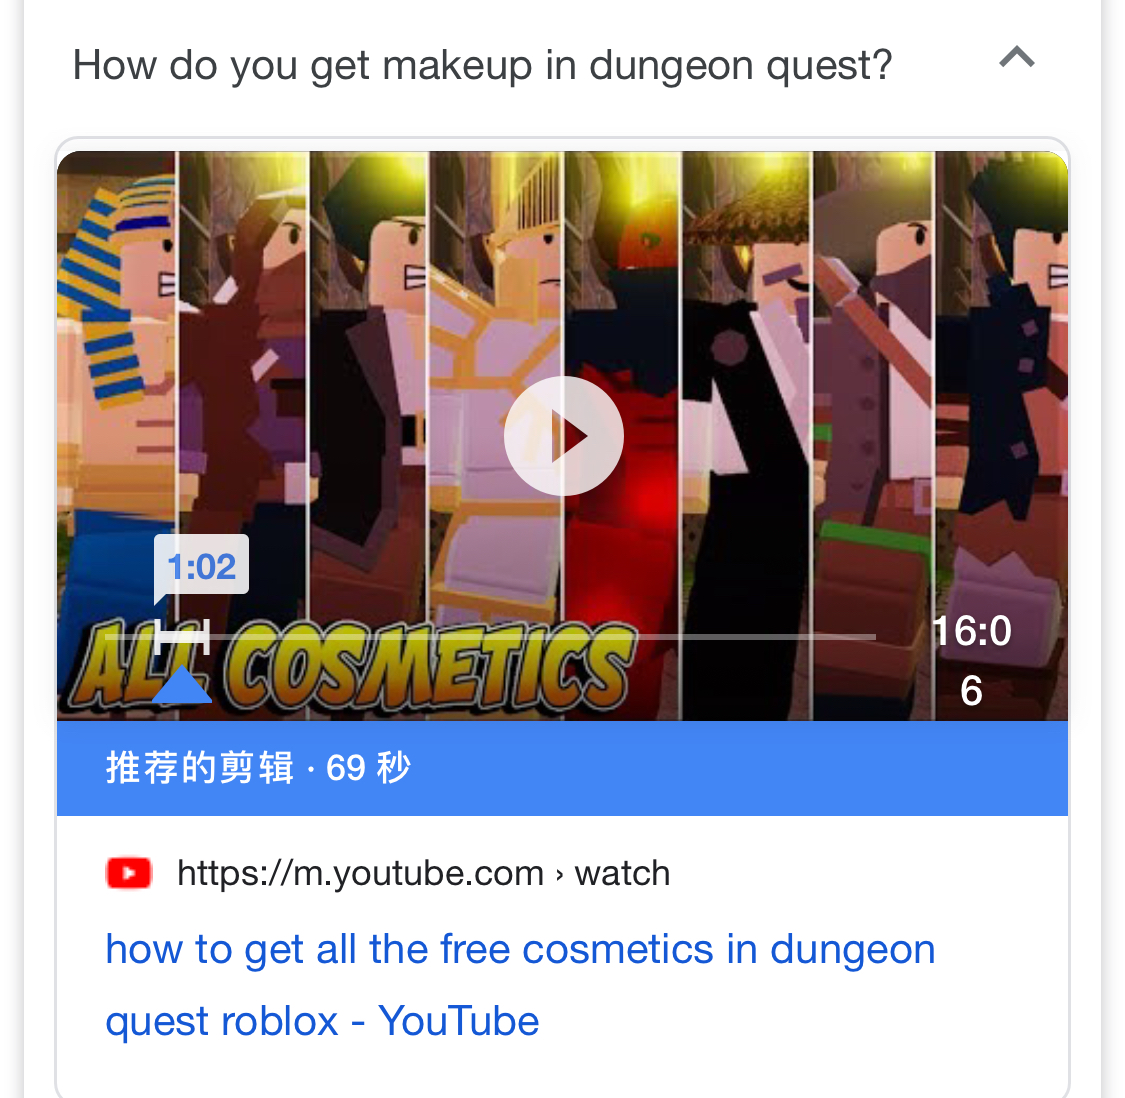Play the video using the center play button
The height and width of the screenshot is (1098, 1125).
563,436
